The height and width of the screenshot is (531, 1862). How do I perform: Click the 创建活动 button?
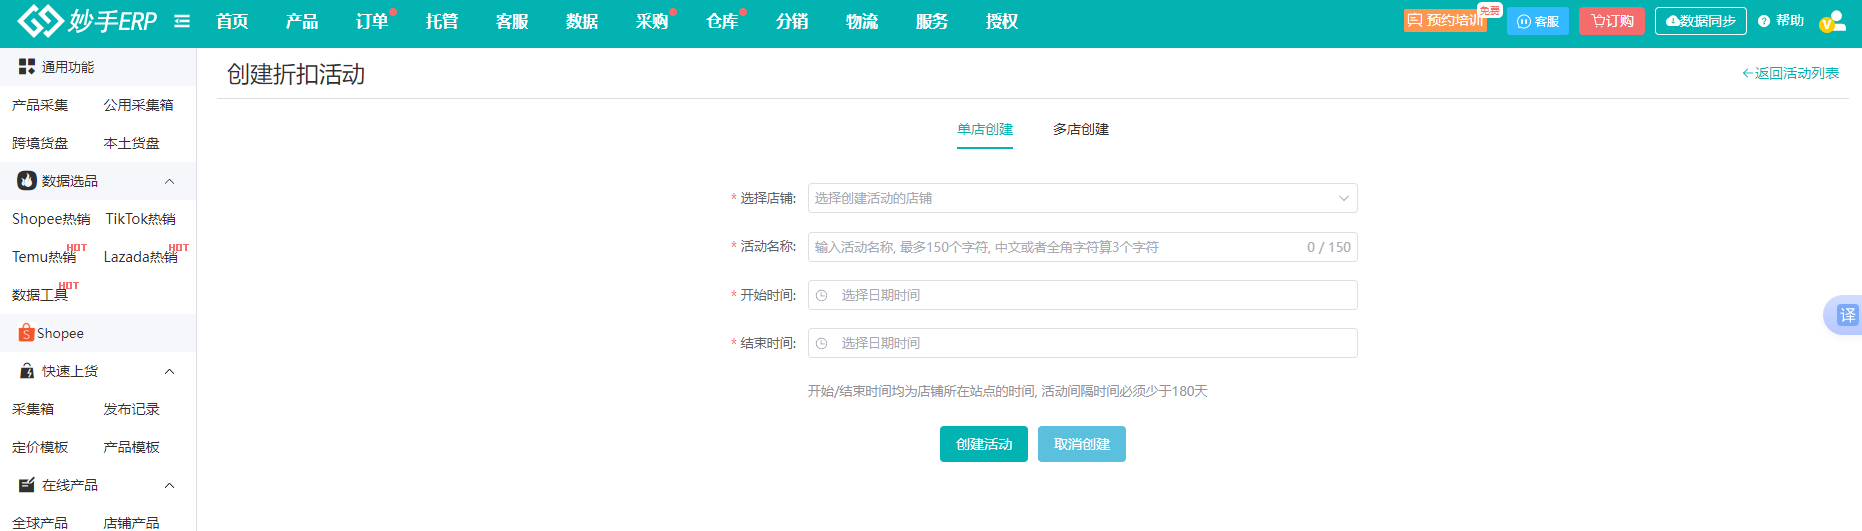click(x=983, y=444)
